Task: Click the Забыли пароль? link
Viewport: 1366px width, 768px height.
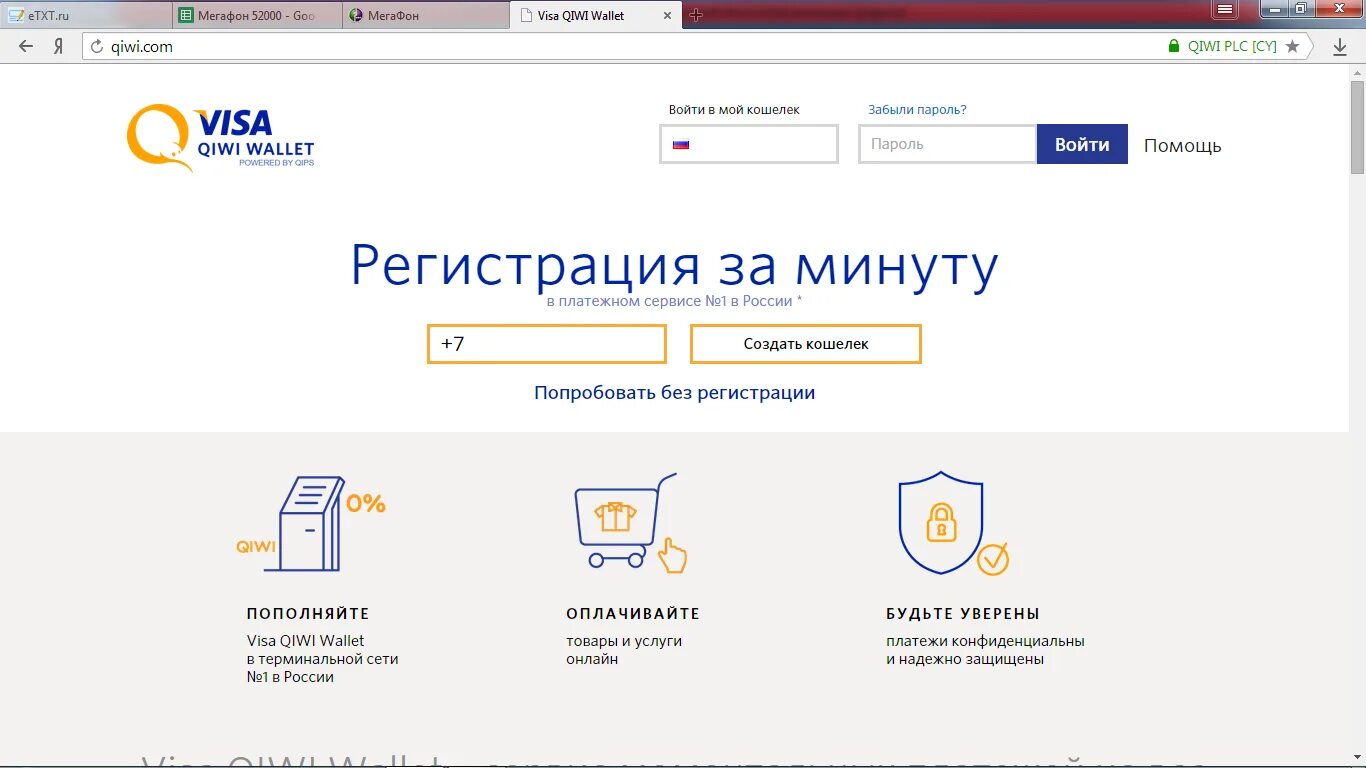Action: 917,110
